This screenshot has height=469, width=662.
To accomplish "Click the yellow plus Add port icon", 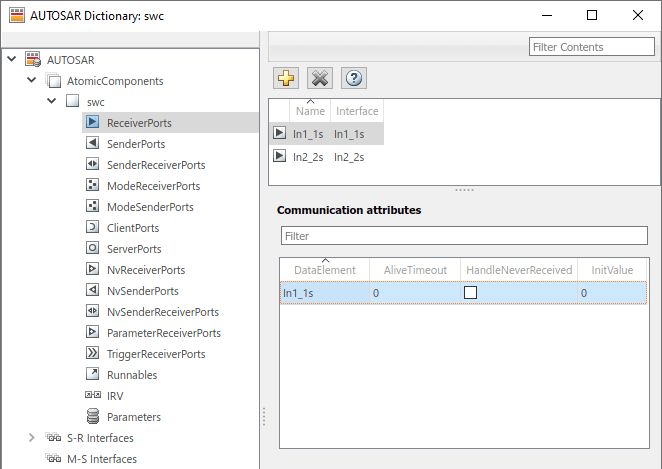I will pyautogui.click(x=286, y=79).
